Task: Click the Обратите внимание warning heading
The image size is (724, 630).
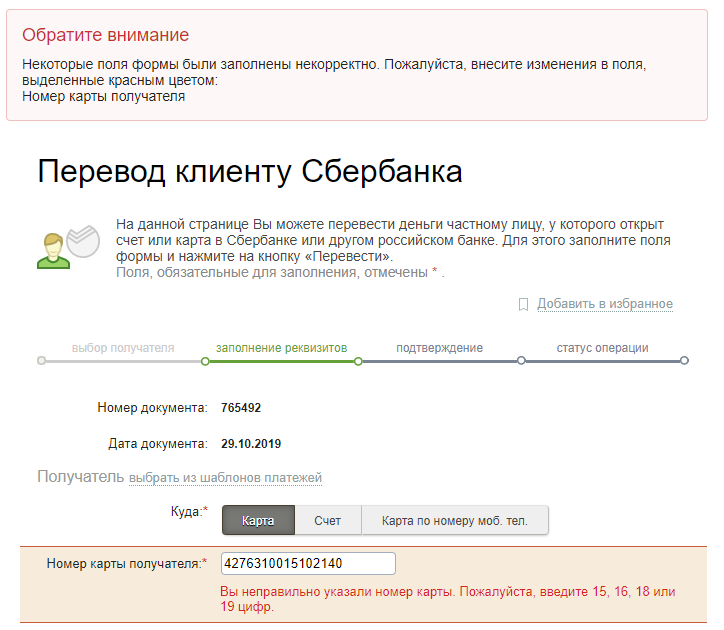Action: click(x=106, y=35)
